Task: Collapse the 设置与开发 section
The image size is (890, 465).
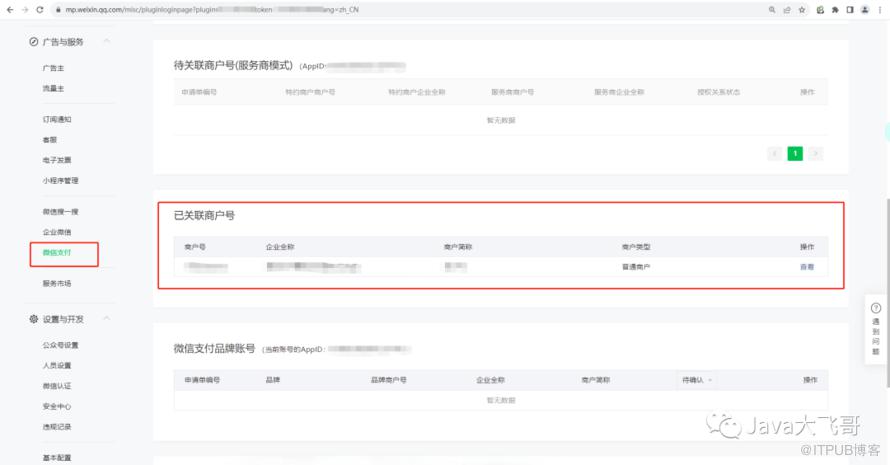Action: [x=107, y=319]
